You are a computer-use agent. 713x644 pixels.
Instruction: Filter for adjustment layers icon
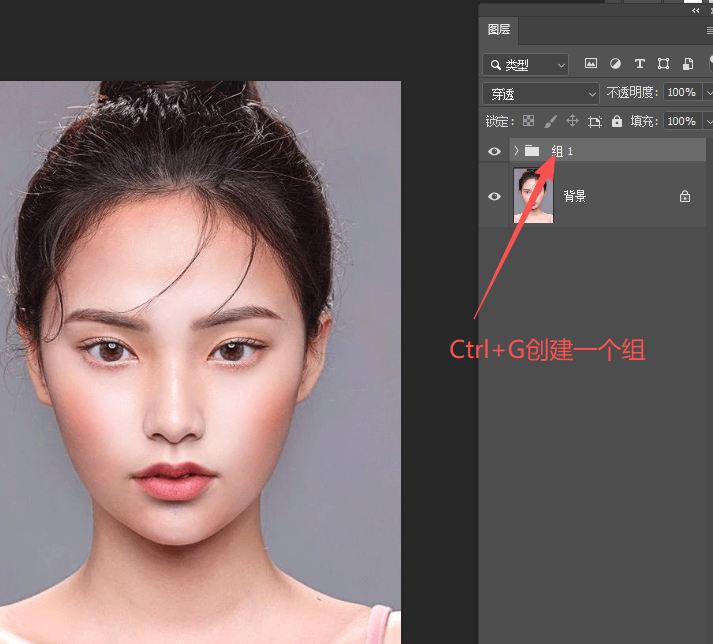click(x=615, y=63)
